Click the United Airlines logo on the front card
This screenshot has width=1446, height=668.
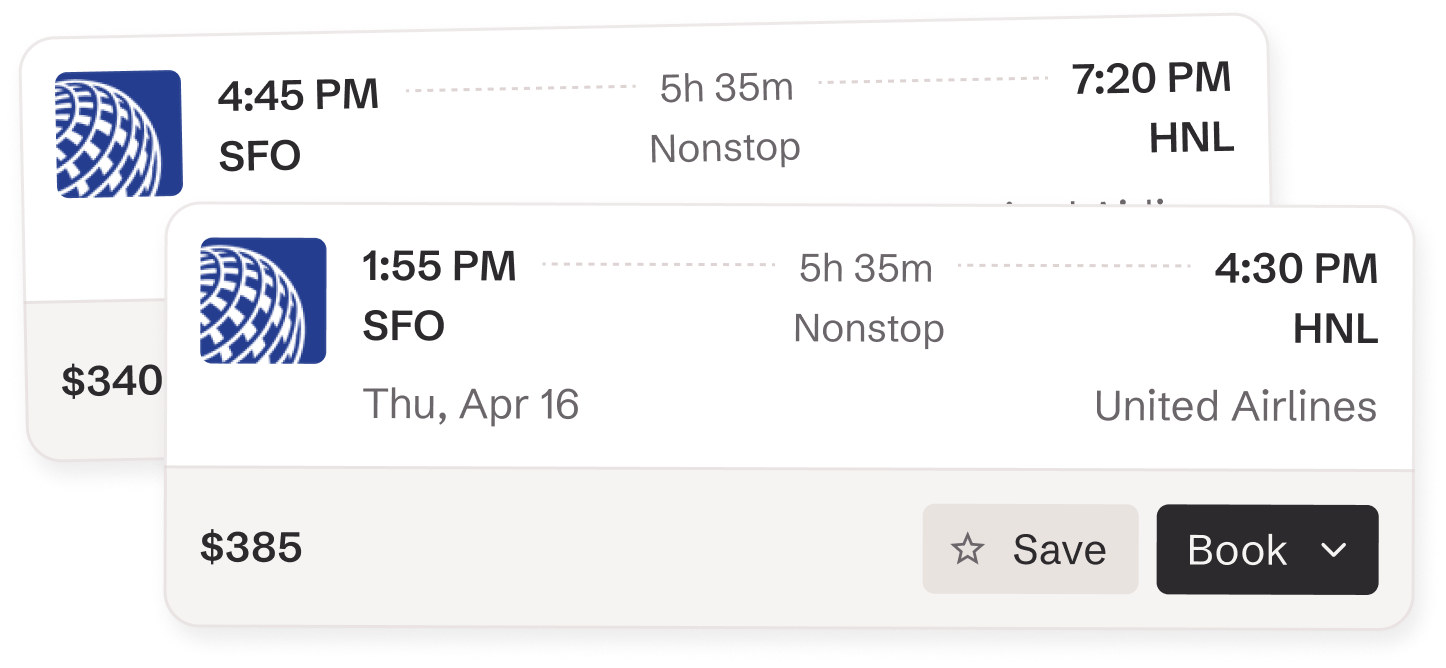click(264, 301)
